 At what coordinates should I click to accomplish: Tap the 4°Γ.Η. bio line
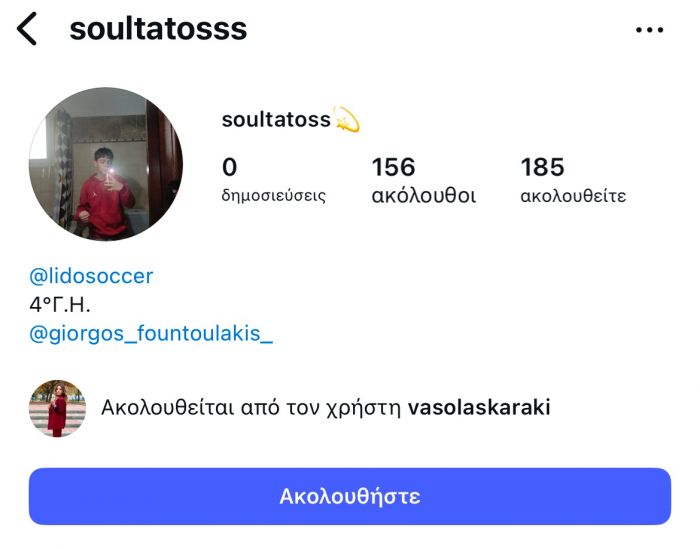60,305
